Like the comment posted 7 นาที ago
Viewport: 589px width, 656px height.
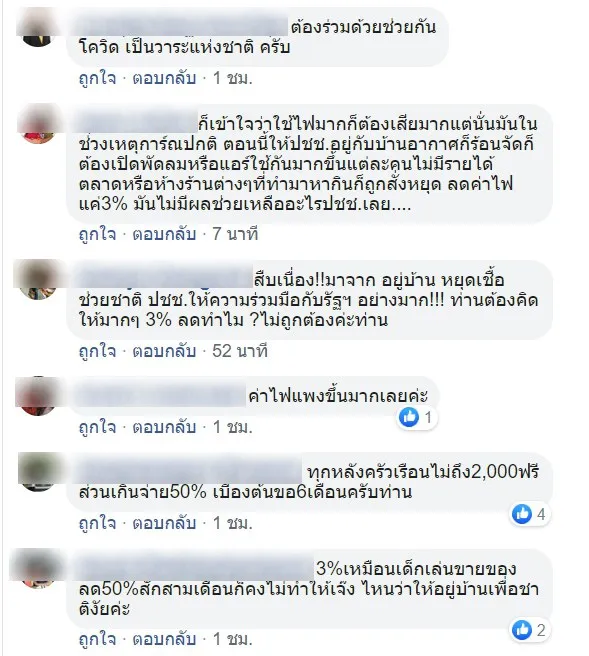pos(97,234)
